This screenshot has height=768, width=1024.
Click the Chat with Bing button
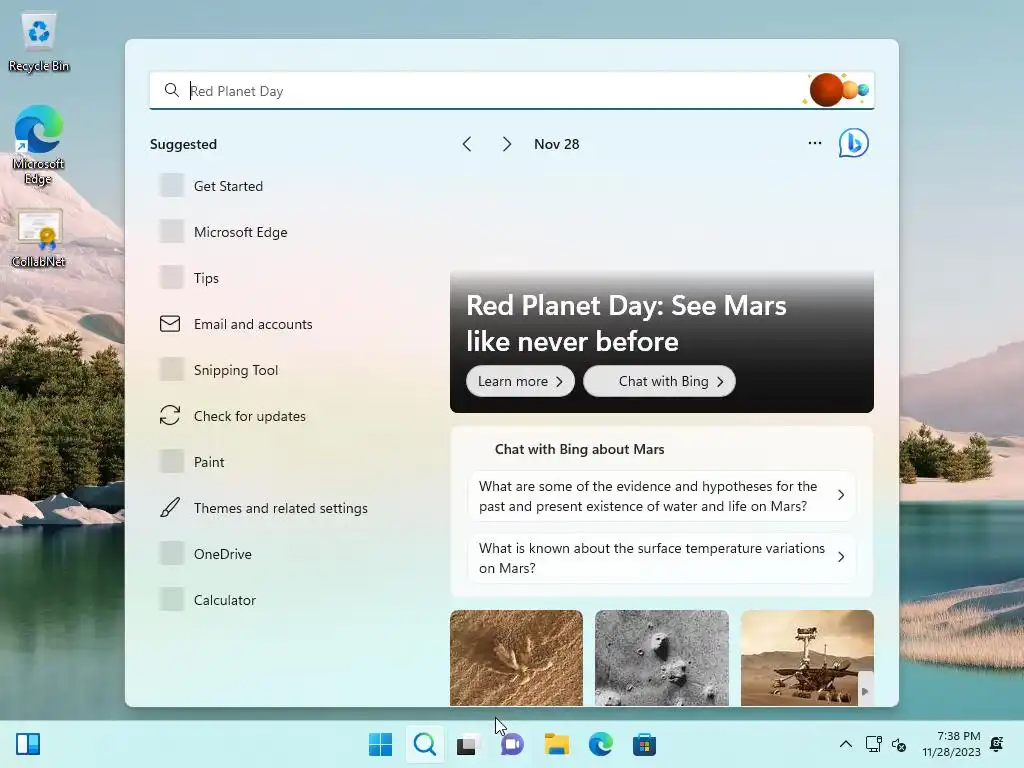pyautogui.click(x=660, y=381)
